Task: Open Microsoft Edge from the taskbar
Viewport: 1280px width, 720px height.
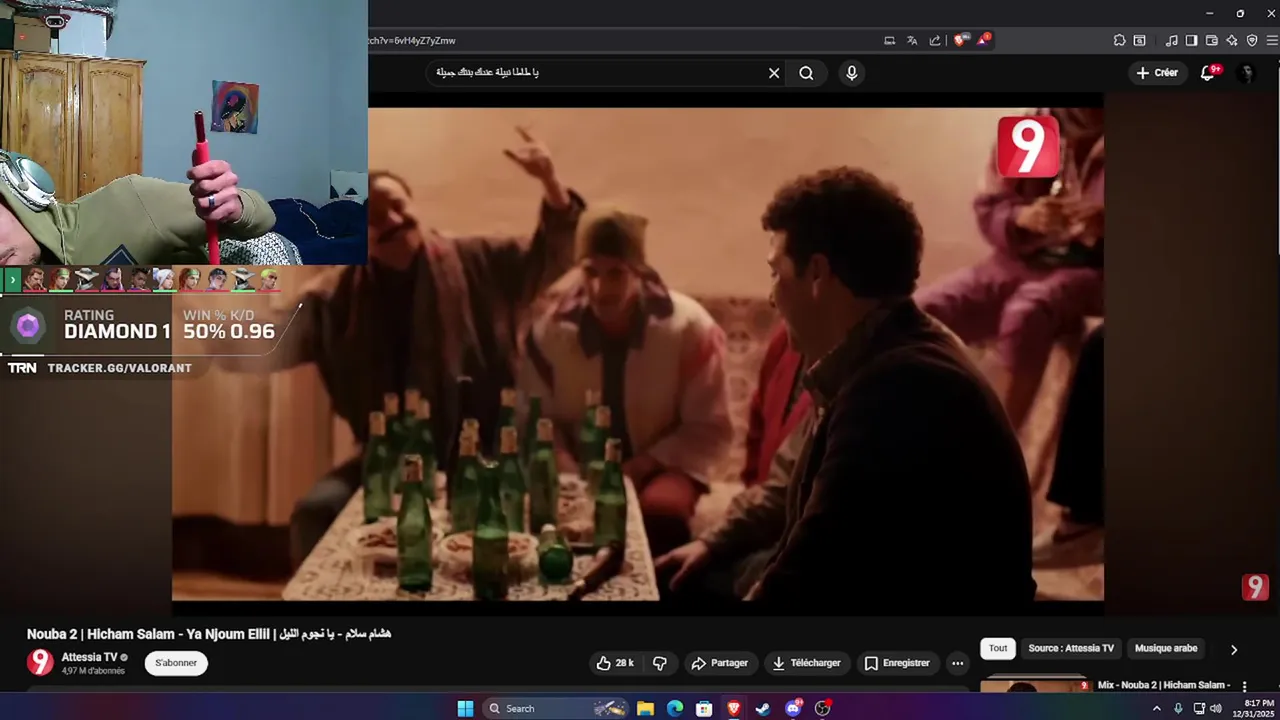Action: [675, 708]
